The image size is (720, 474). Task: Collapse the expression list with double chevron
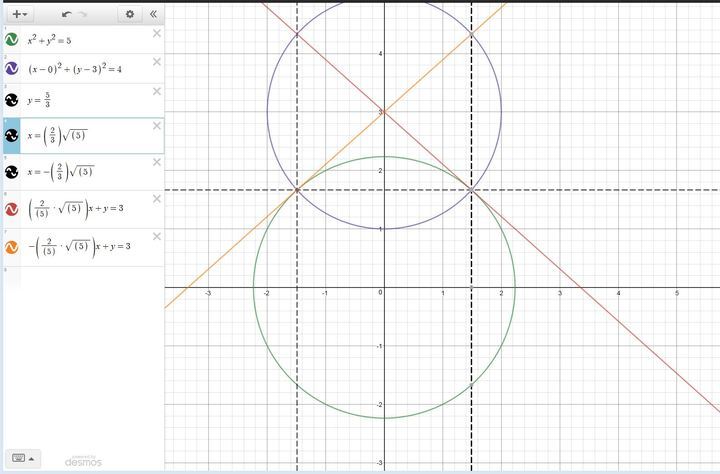(x=152, y=14)
